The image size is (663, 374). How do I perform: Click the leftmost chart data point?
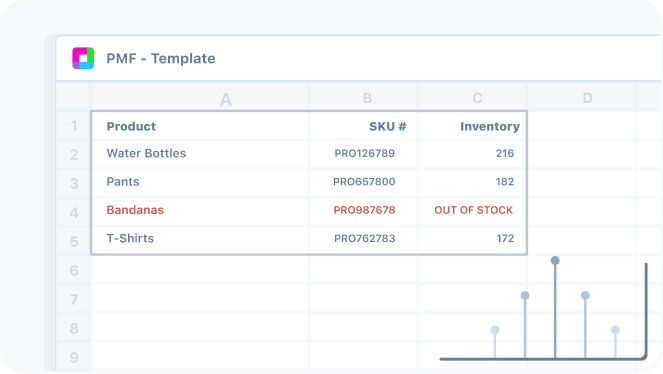click(495, 330)
